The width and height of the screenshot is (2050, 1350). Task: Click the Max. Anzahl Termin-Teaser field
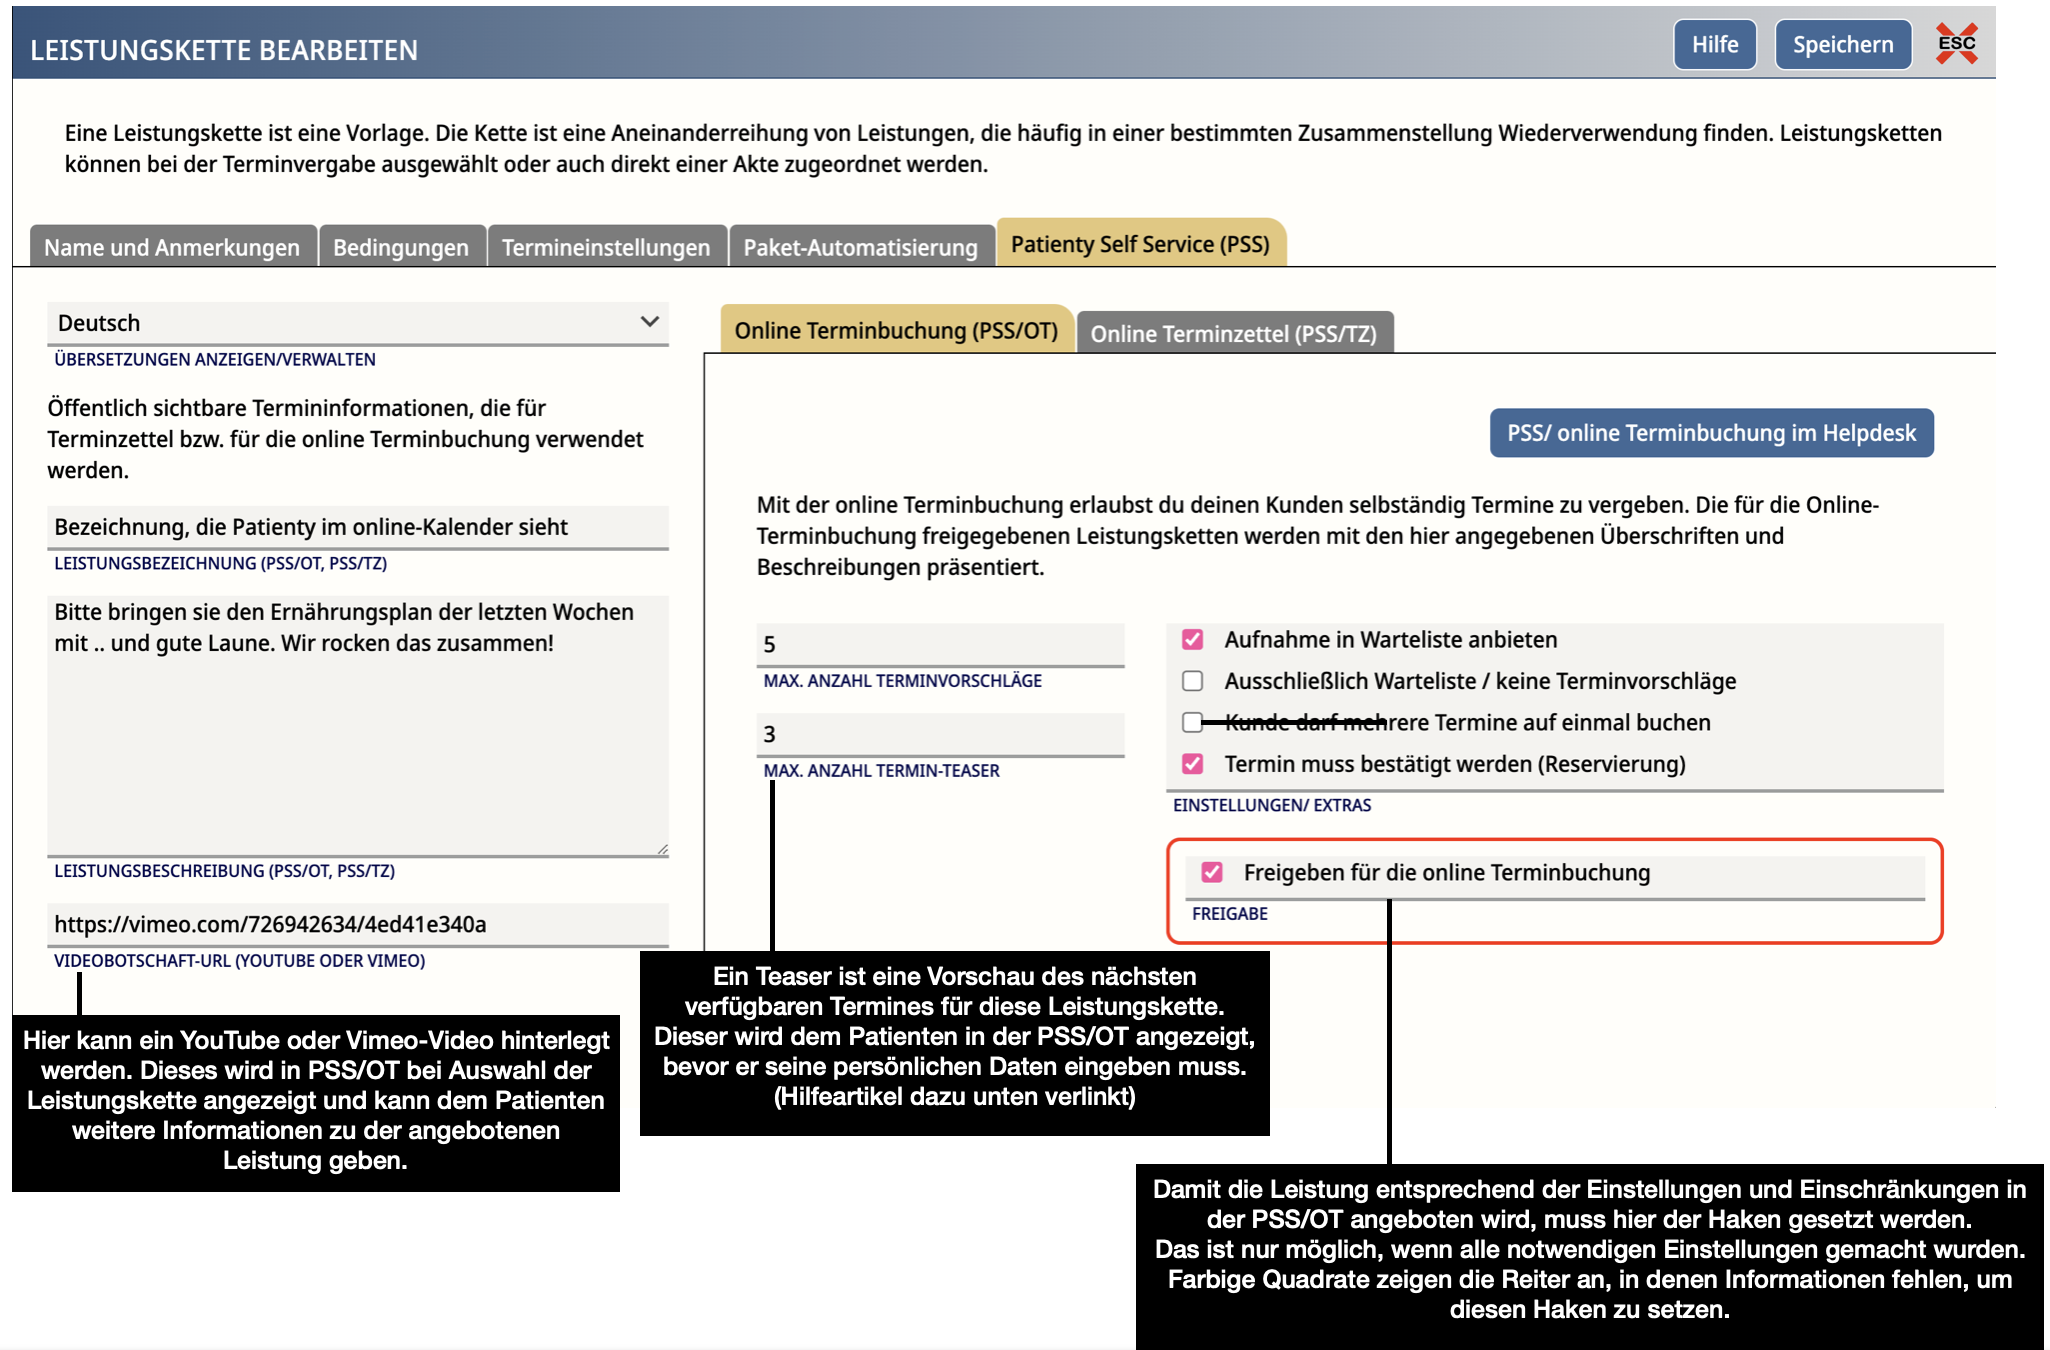(x=940, y=734)
